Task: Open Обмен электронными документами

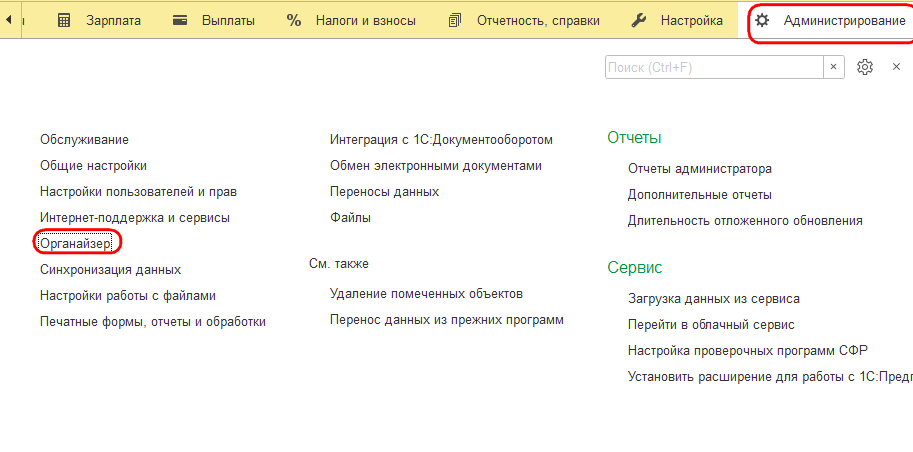Action: point(436,166)
